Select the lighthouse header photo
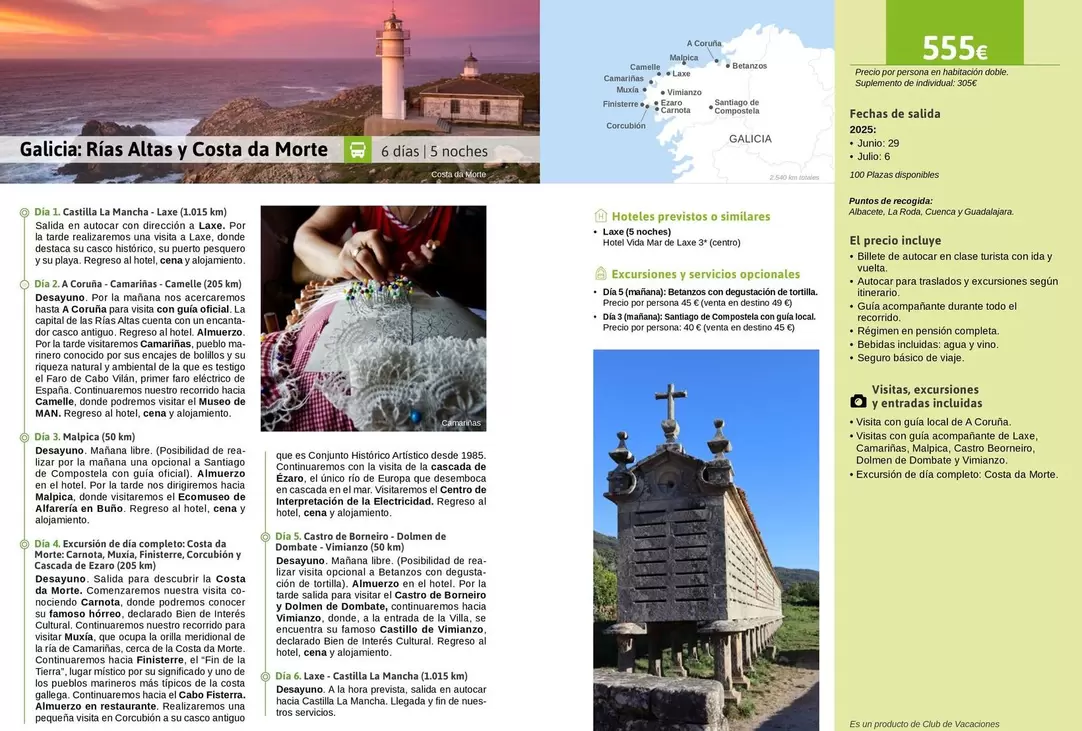1082x731 pixels. (x=270, y=91)
